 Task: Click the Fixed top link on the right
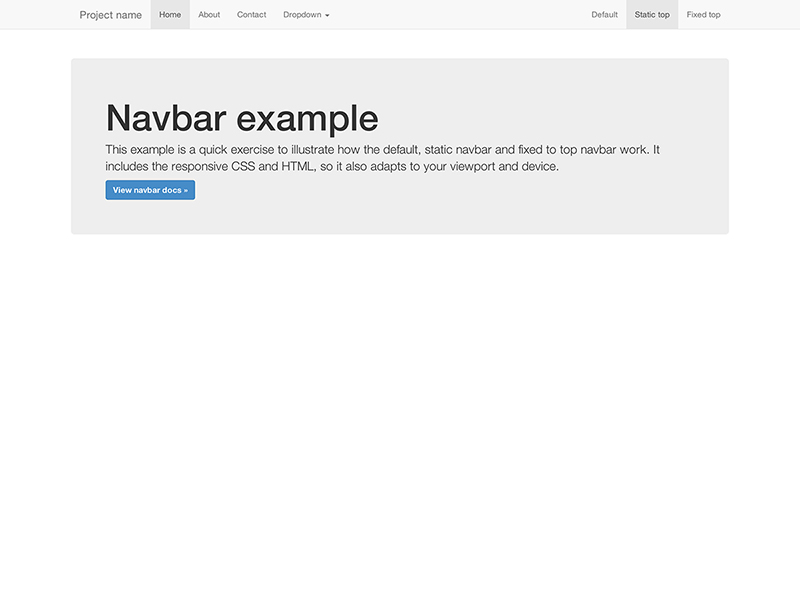point(702,14)
